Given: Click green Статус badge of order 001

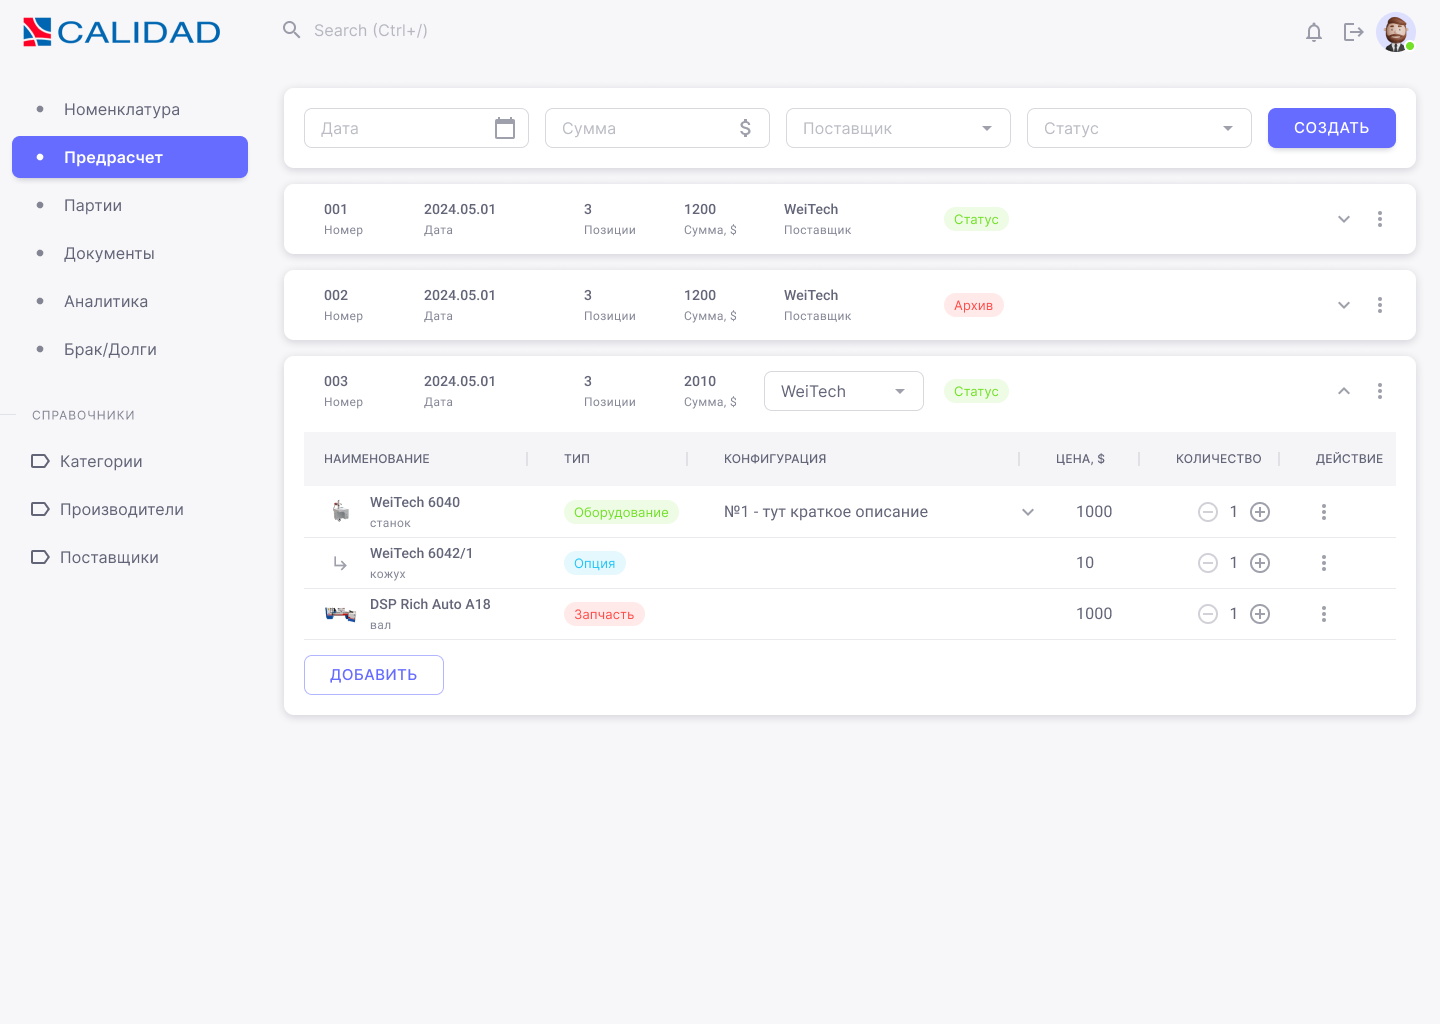Looking at the screenshot, I should click(976, 219).
